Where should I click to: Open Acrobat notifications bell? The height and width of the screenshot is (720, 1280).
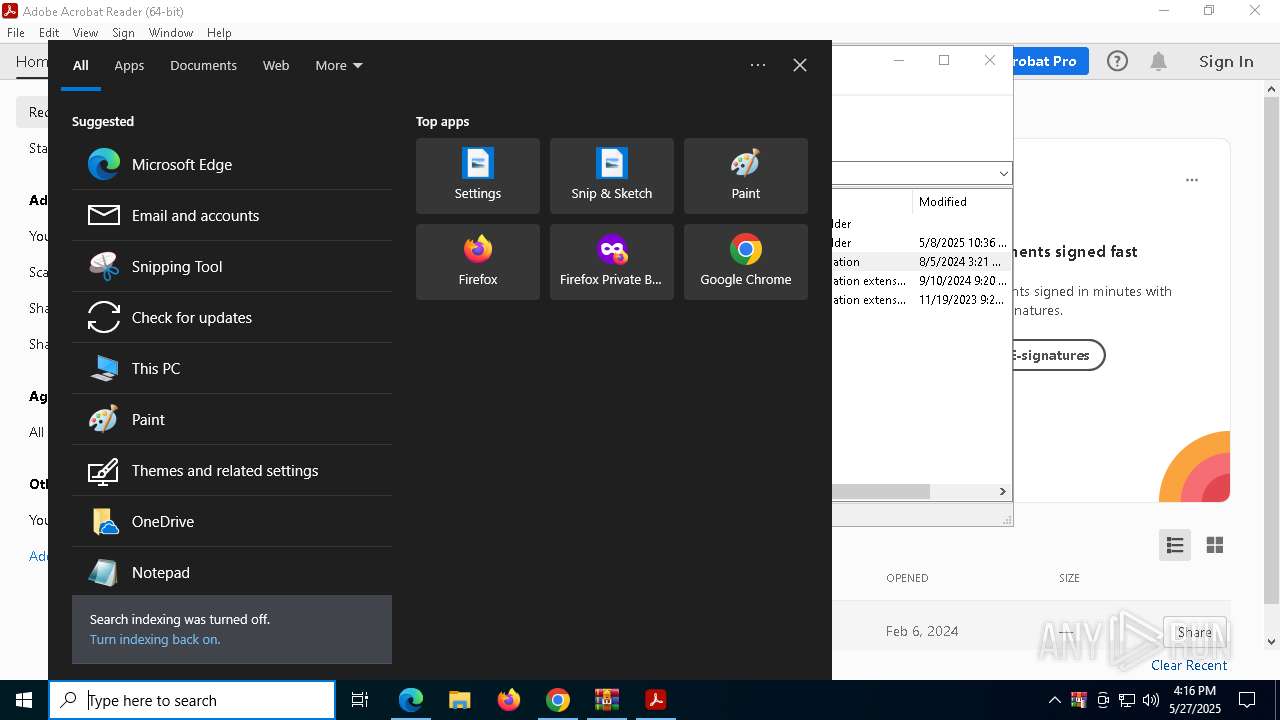click(1158, 61)
